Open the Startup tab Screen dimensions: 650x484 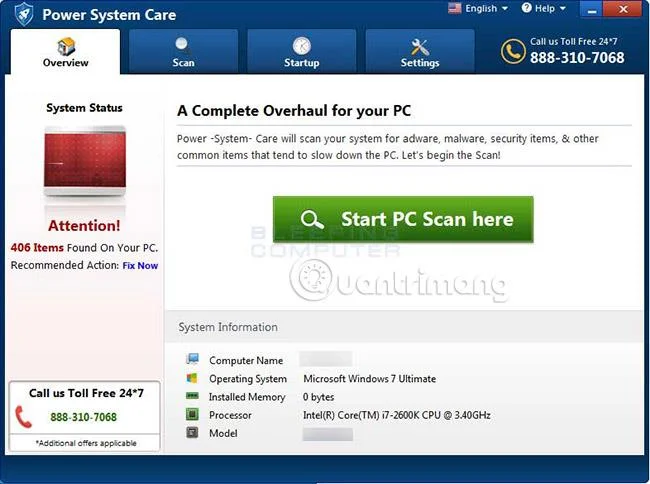point(301,52)
